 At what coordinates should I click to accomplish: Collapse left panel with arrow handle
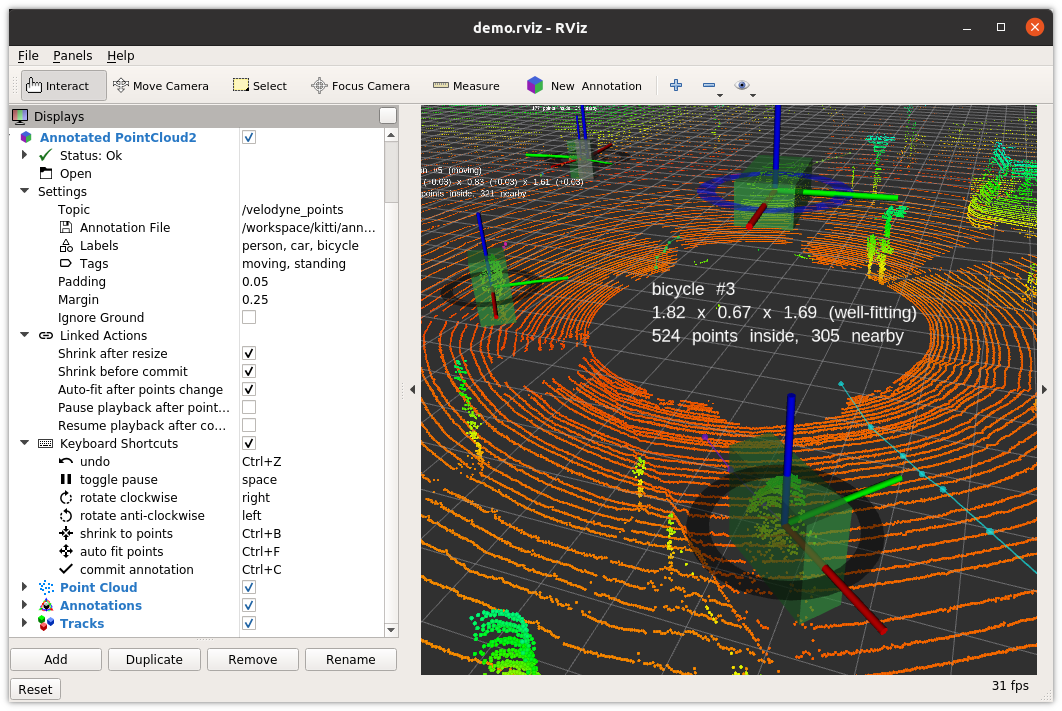point(412,389)
